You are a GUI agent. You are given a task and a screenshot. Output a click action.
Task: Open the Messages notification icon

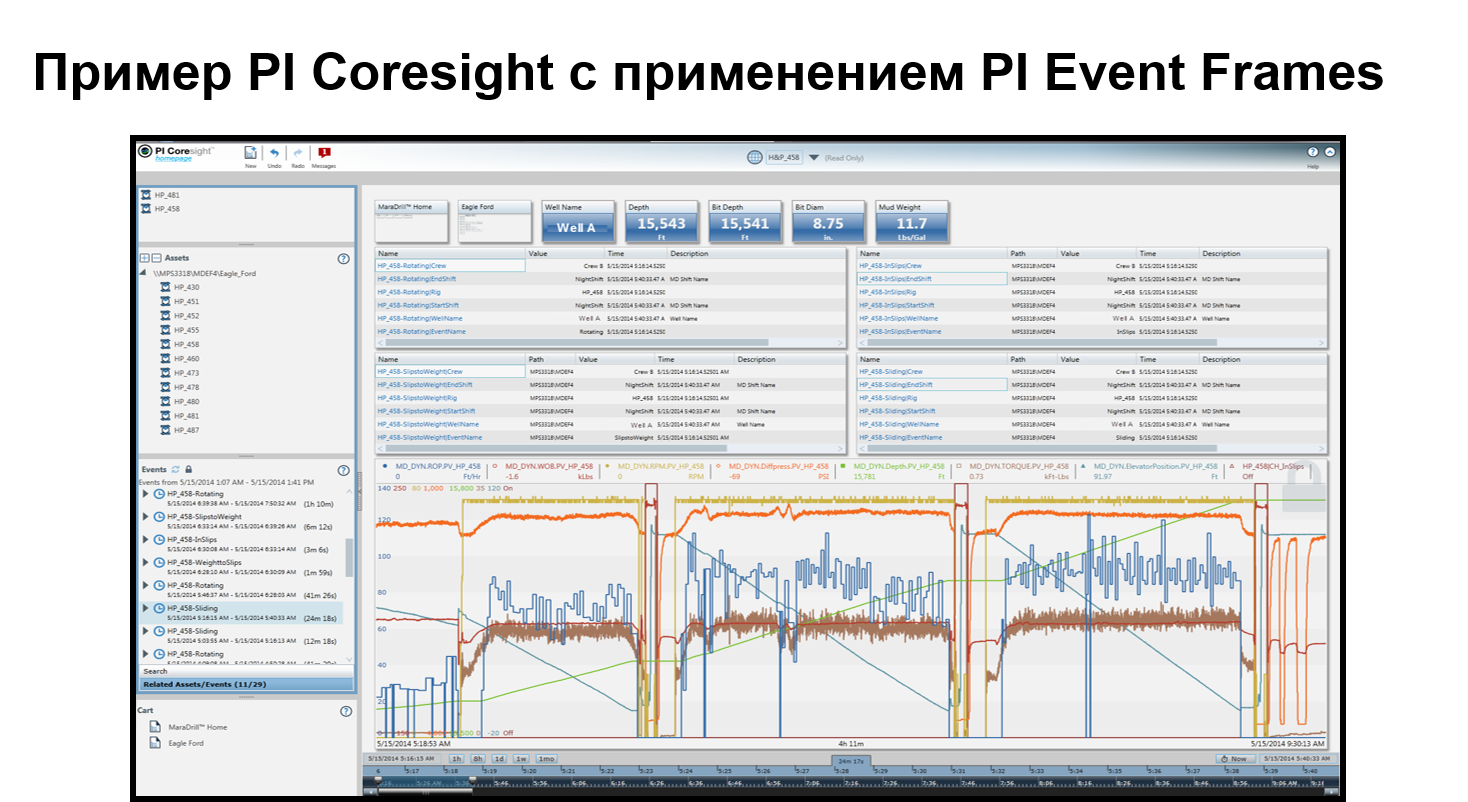324,153
